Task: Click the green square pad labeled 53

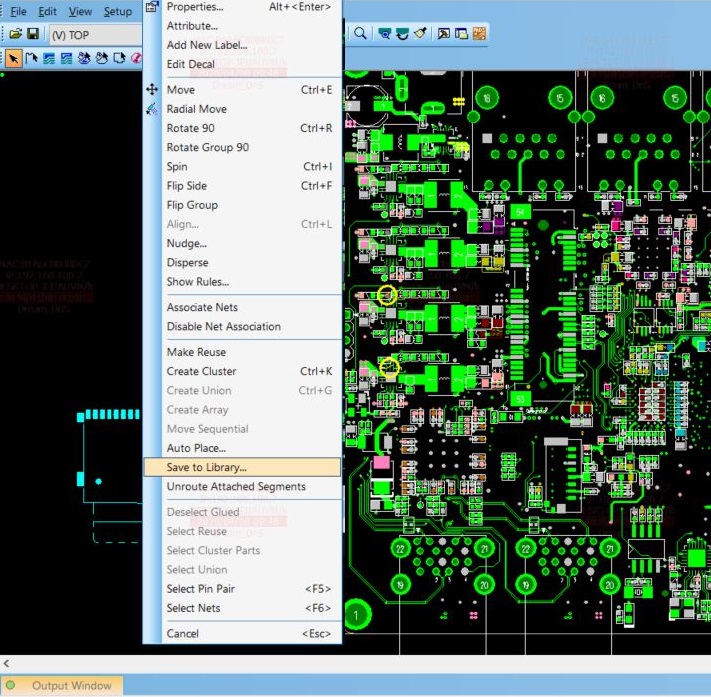Action: [520, 399]
